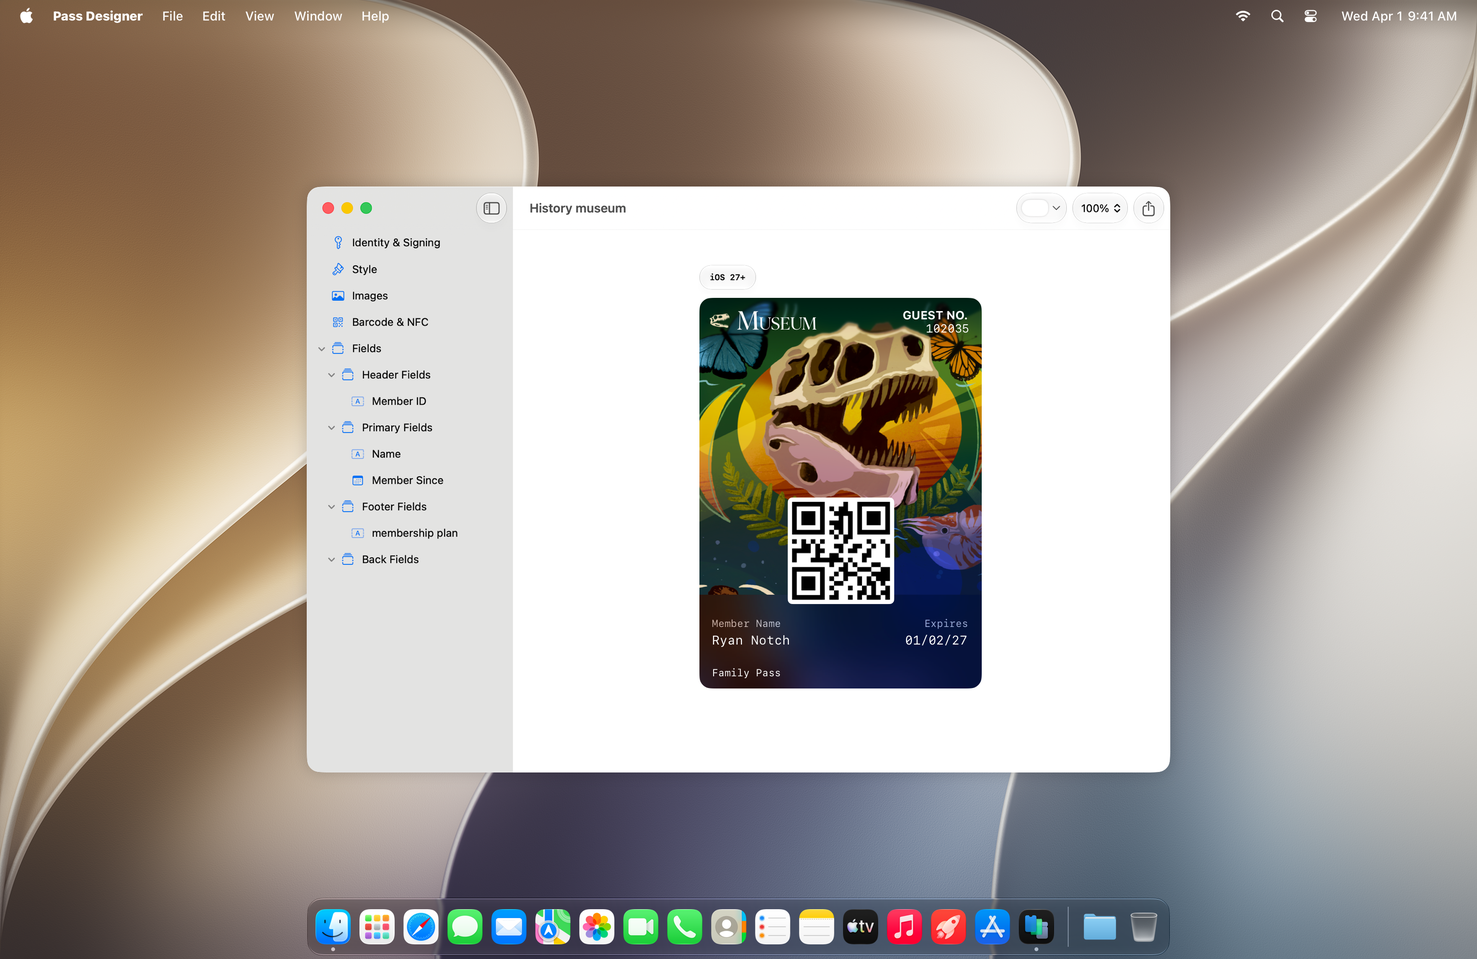Click the Share button in toolbar
Screen dimensions: 1477x959
point(1149,208)
